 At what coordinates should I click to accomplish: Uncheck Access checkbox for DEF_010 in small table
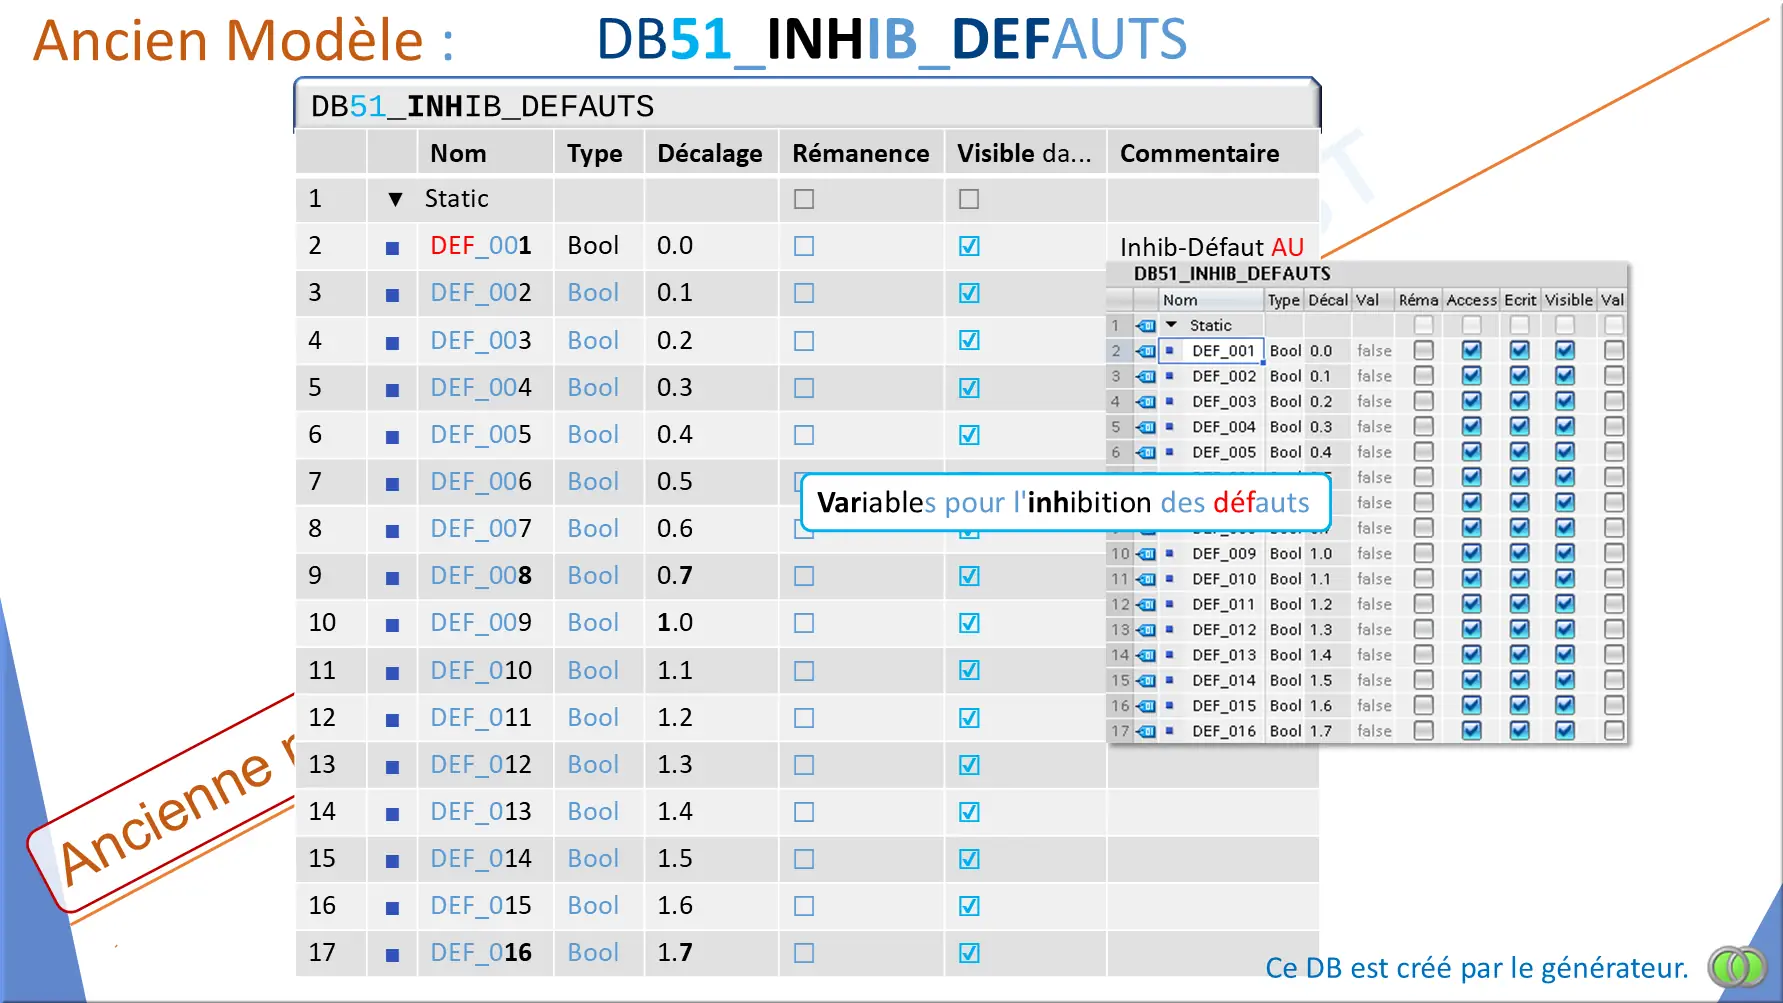point(1471,578)
